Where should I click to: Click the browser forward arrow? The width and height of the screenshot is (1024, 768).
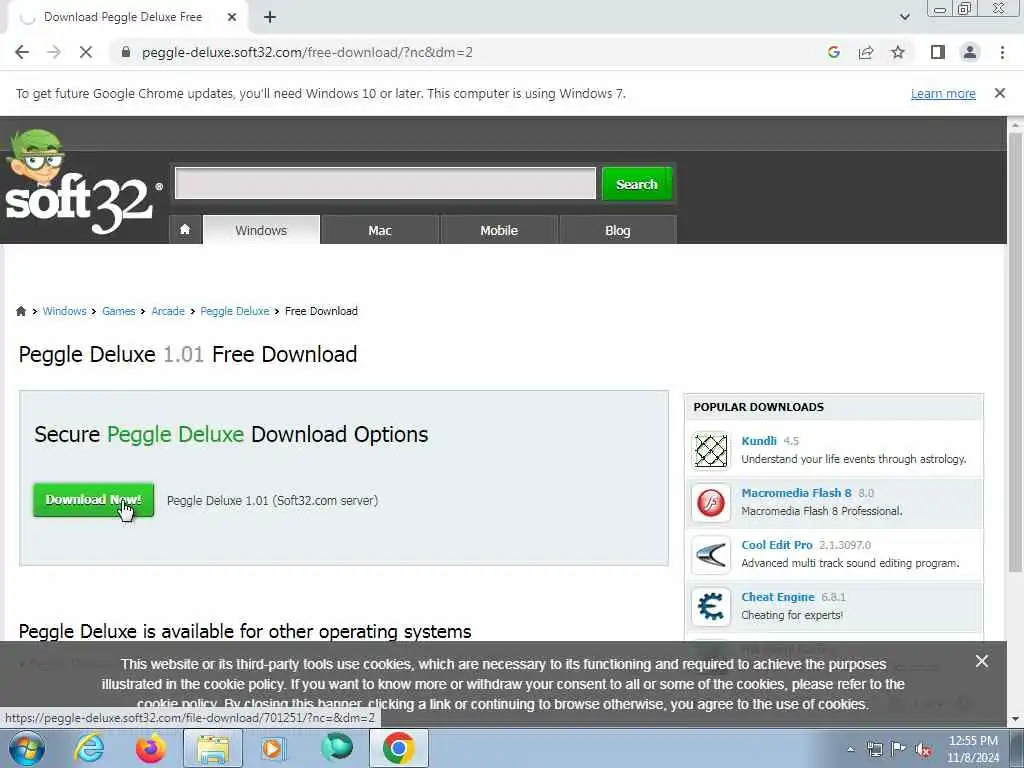54,52
